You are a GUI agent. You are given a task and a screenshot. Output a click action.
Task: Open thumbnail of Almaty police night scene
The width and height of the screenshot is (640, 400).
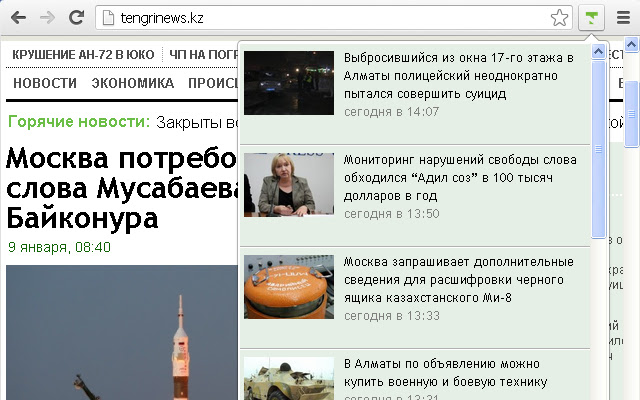pyautogui.click(x=289, y=83)
